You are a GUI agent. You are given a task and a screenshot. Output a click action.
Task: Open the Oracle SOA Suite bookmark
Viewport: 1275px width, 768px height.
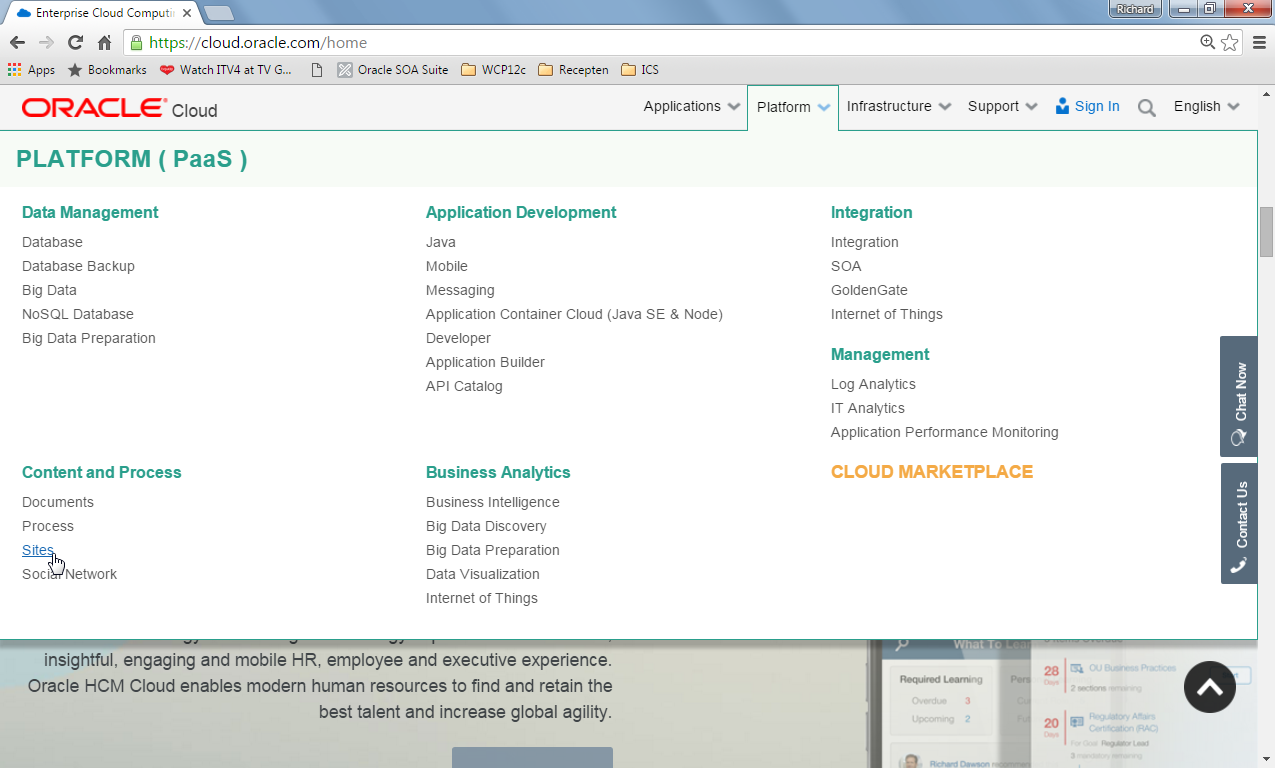392,70
